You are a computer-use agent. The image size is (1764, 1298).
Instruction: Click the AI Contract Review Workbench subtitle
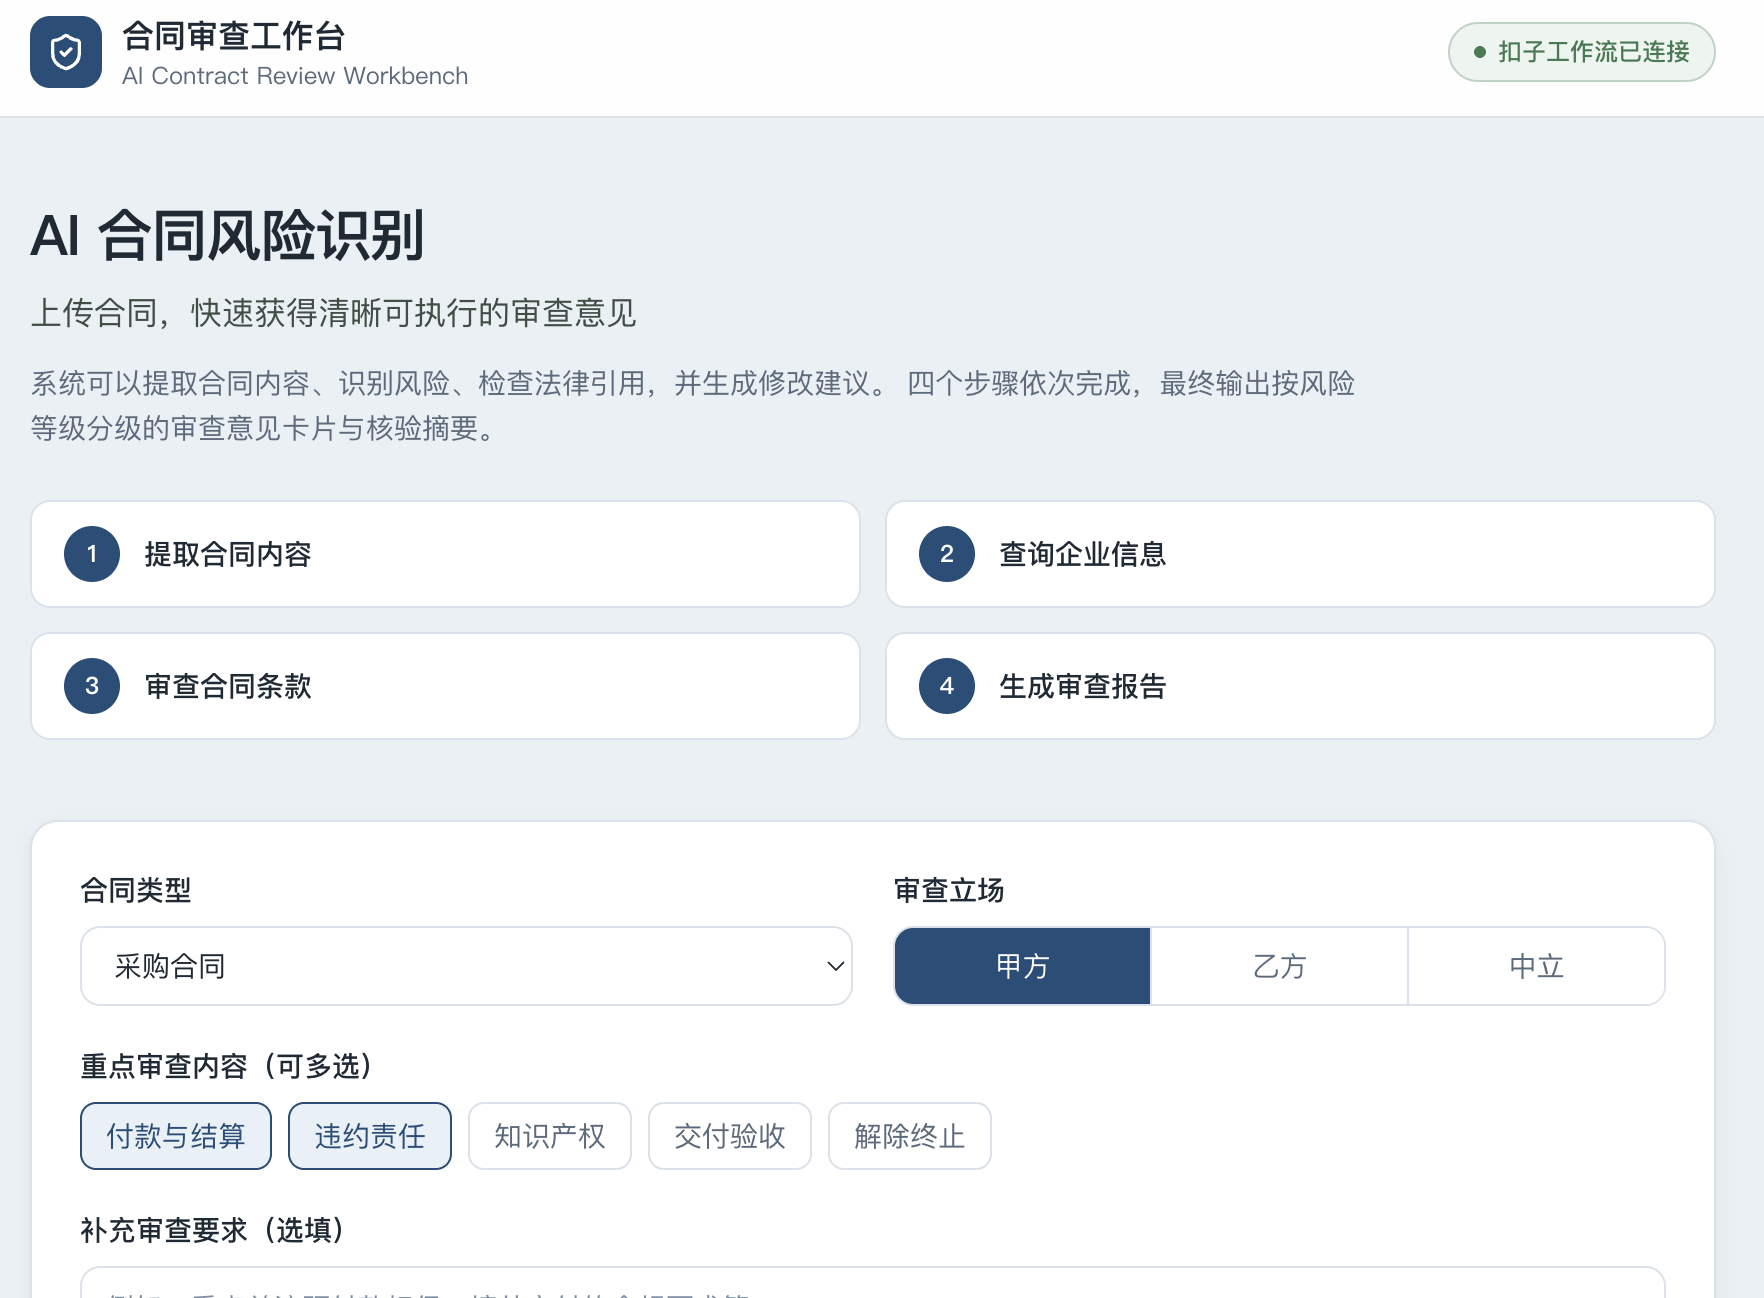295,76
